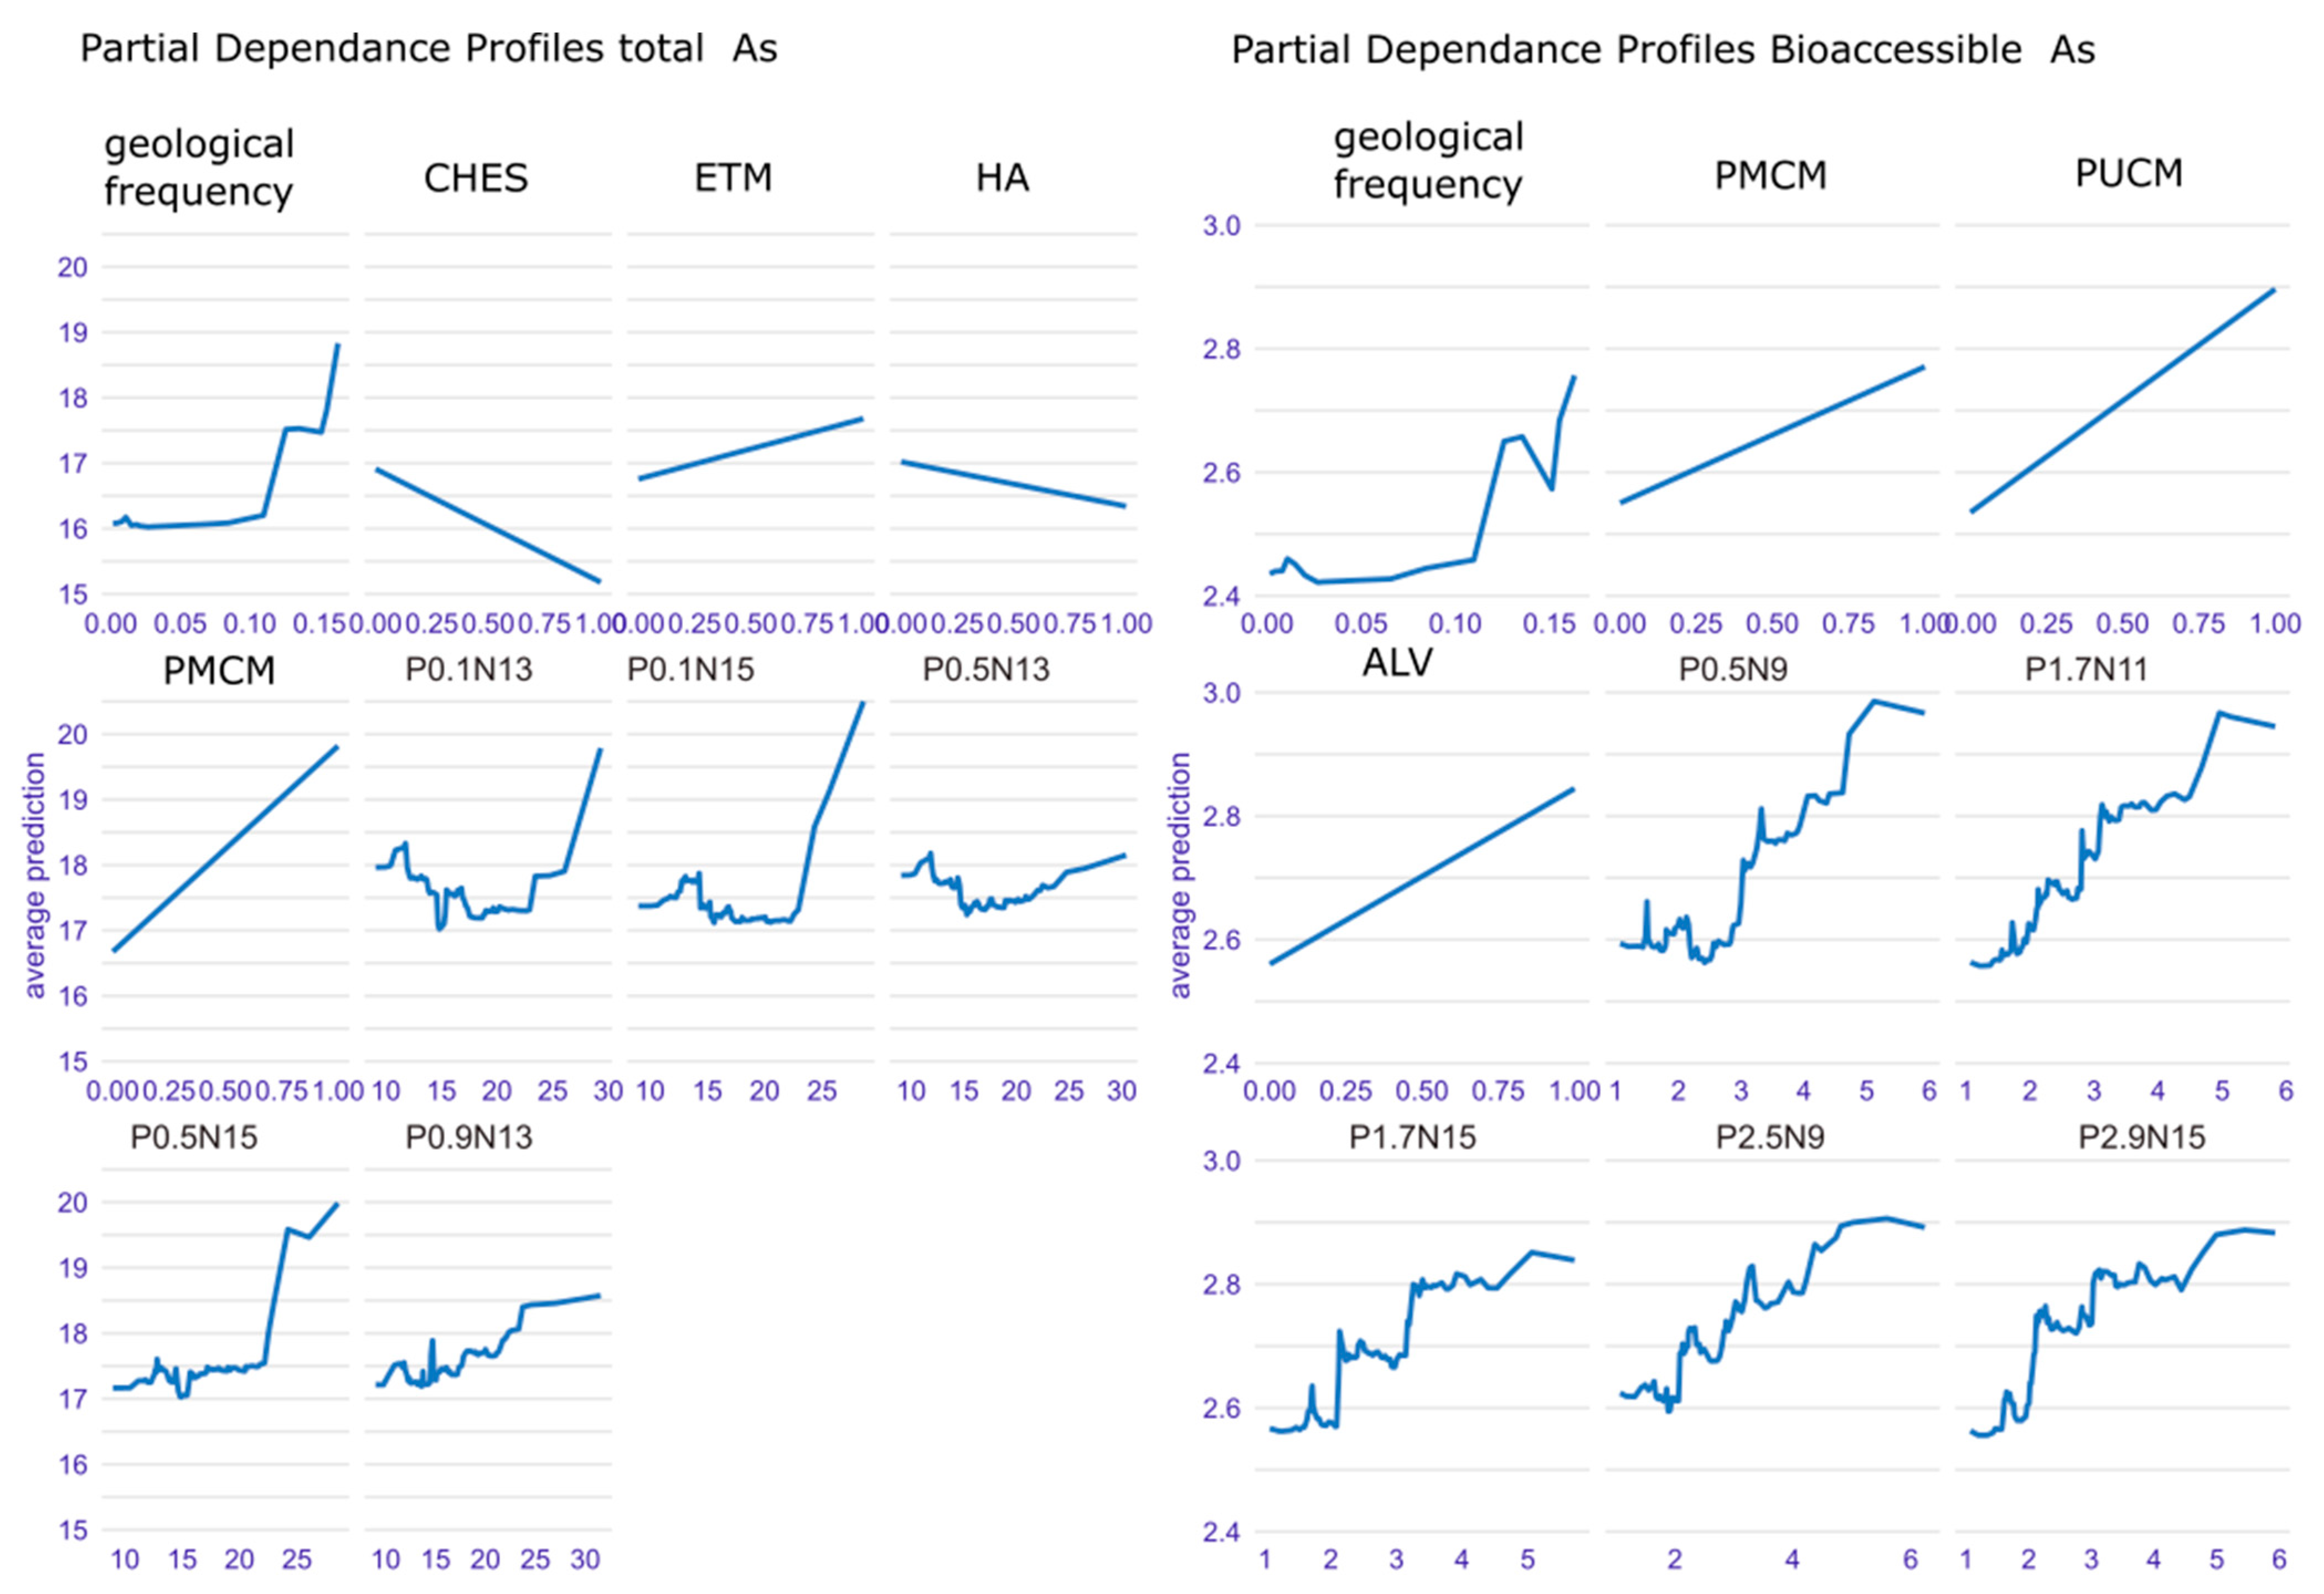Select the CHES panel title
This screenshot has width=2324, height=1594.
[475, 178]
